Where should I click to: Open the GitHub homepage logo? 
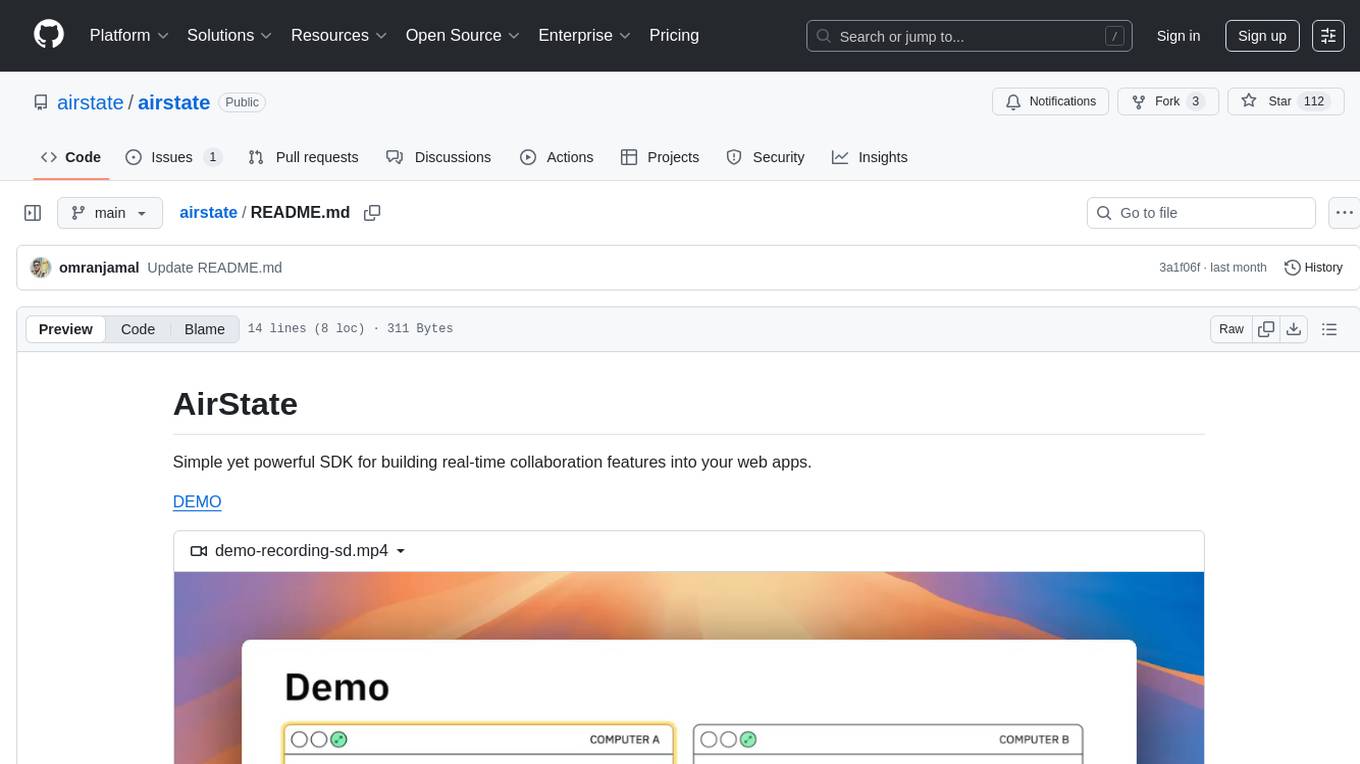coord(49,35)
